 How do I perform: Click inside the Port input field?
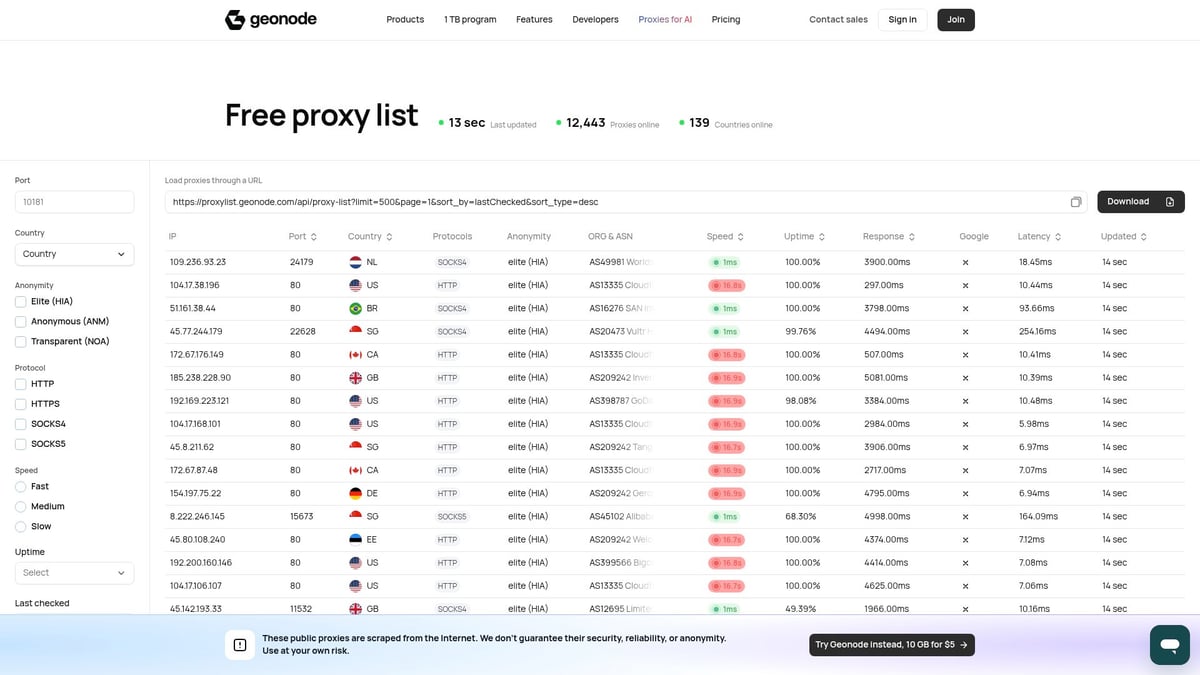(x=74, y=201)
